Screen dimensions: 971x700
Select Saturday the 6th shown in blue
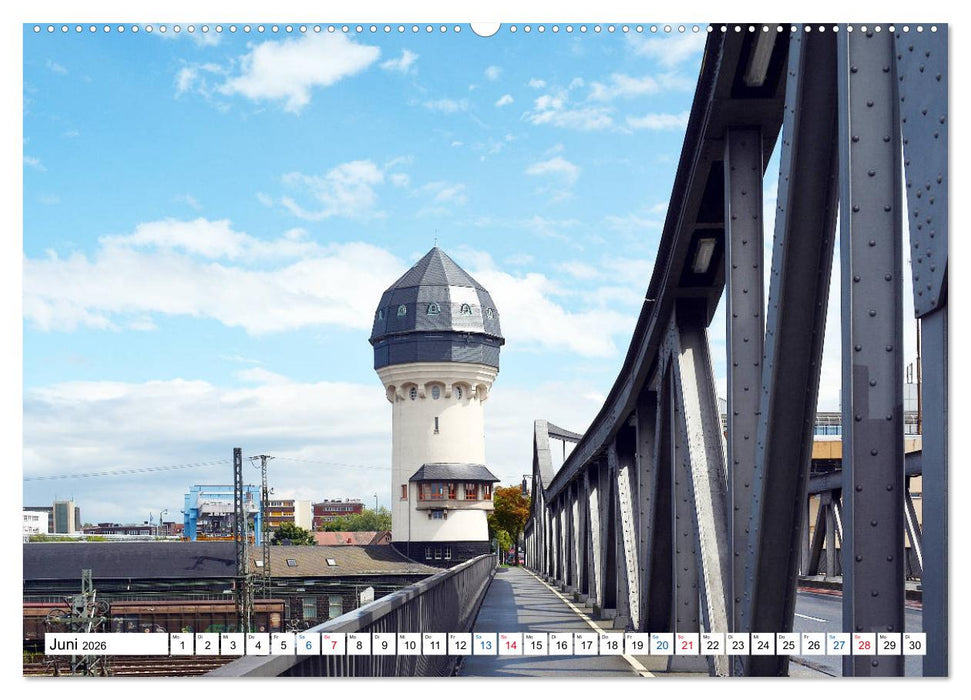coord(307,645)
